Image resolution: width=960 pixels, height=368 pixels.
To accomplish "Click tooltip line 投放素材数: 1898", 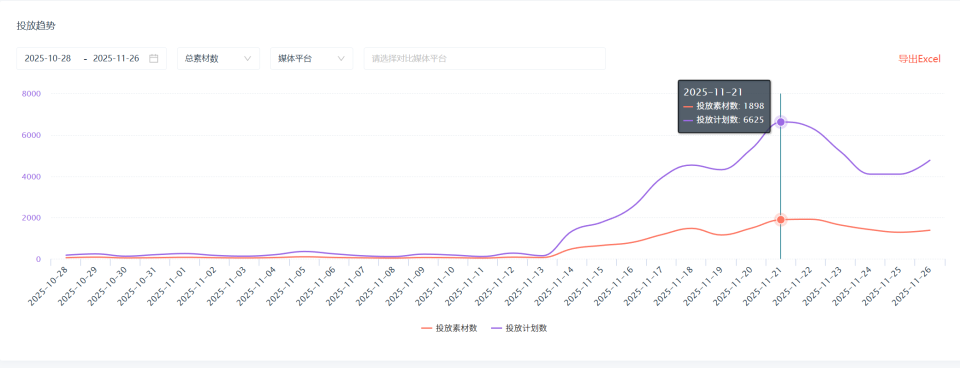I will tap(724, 106).
